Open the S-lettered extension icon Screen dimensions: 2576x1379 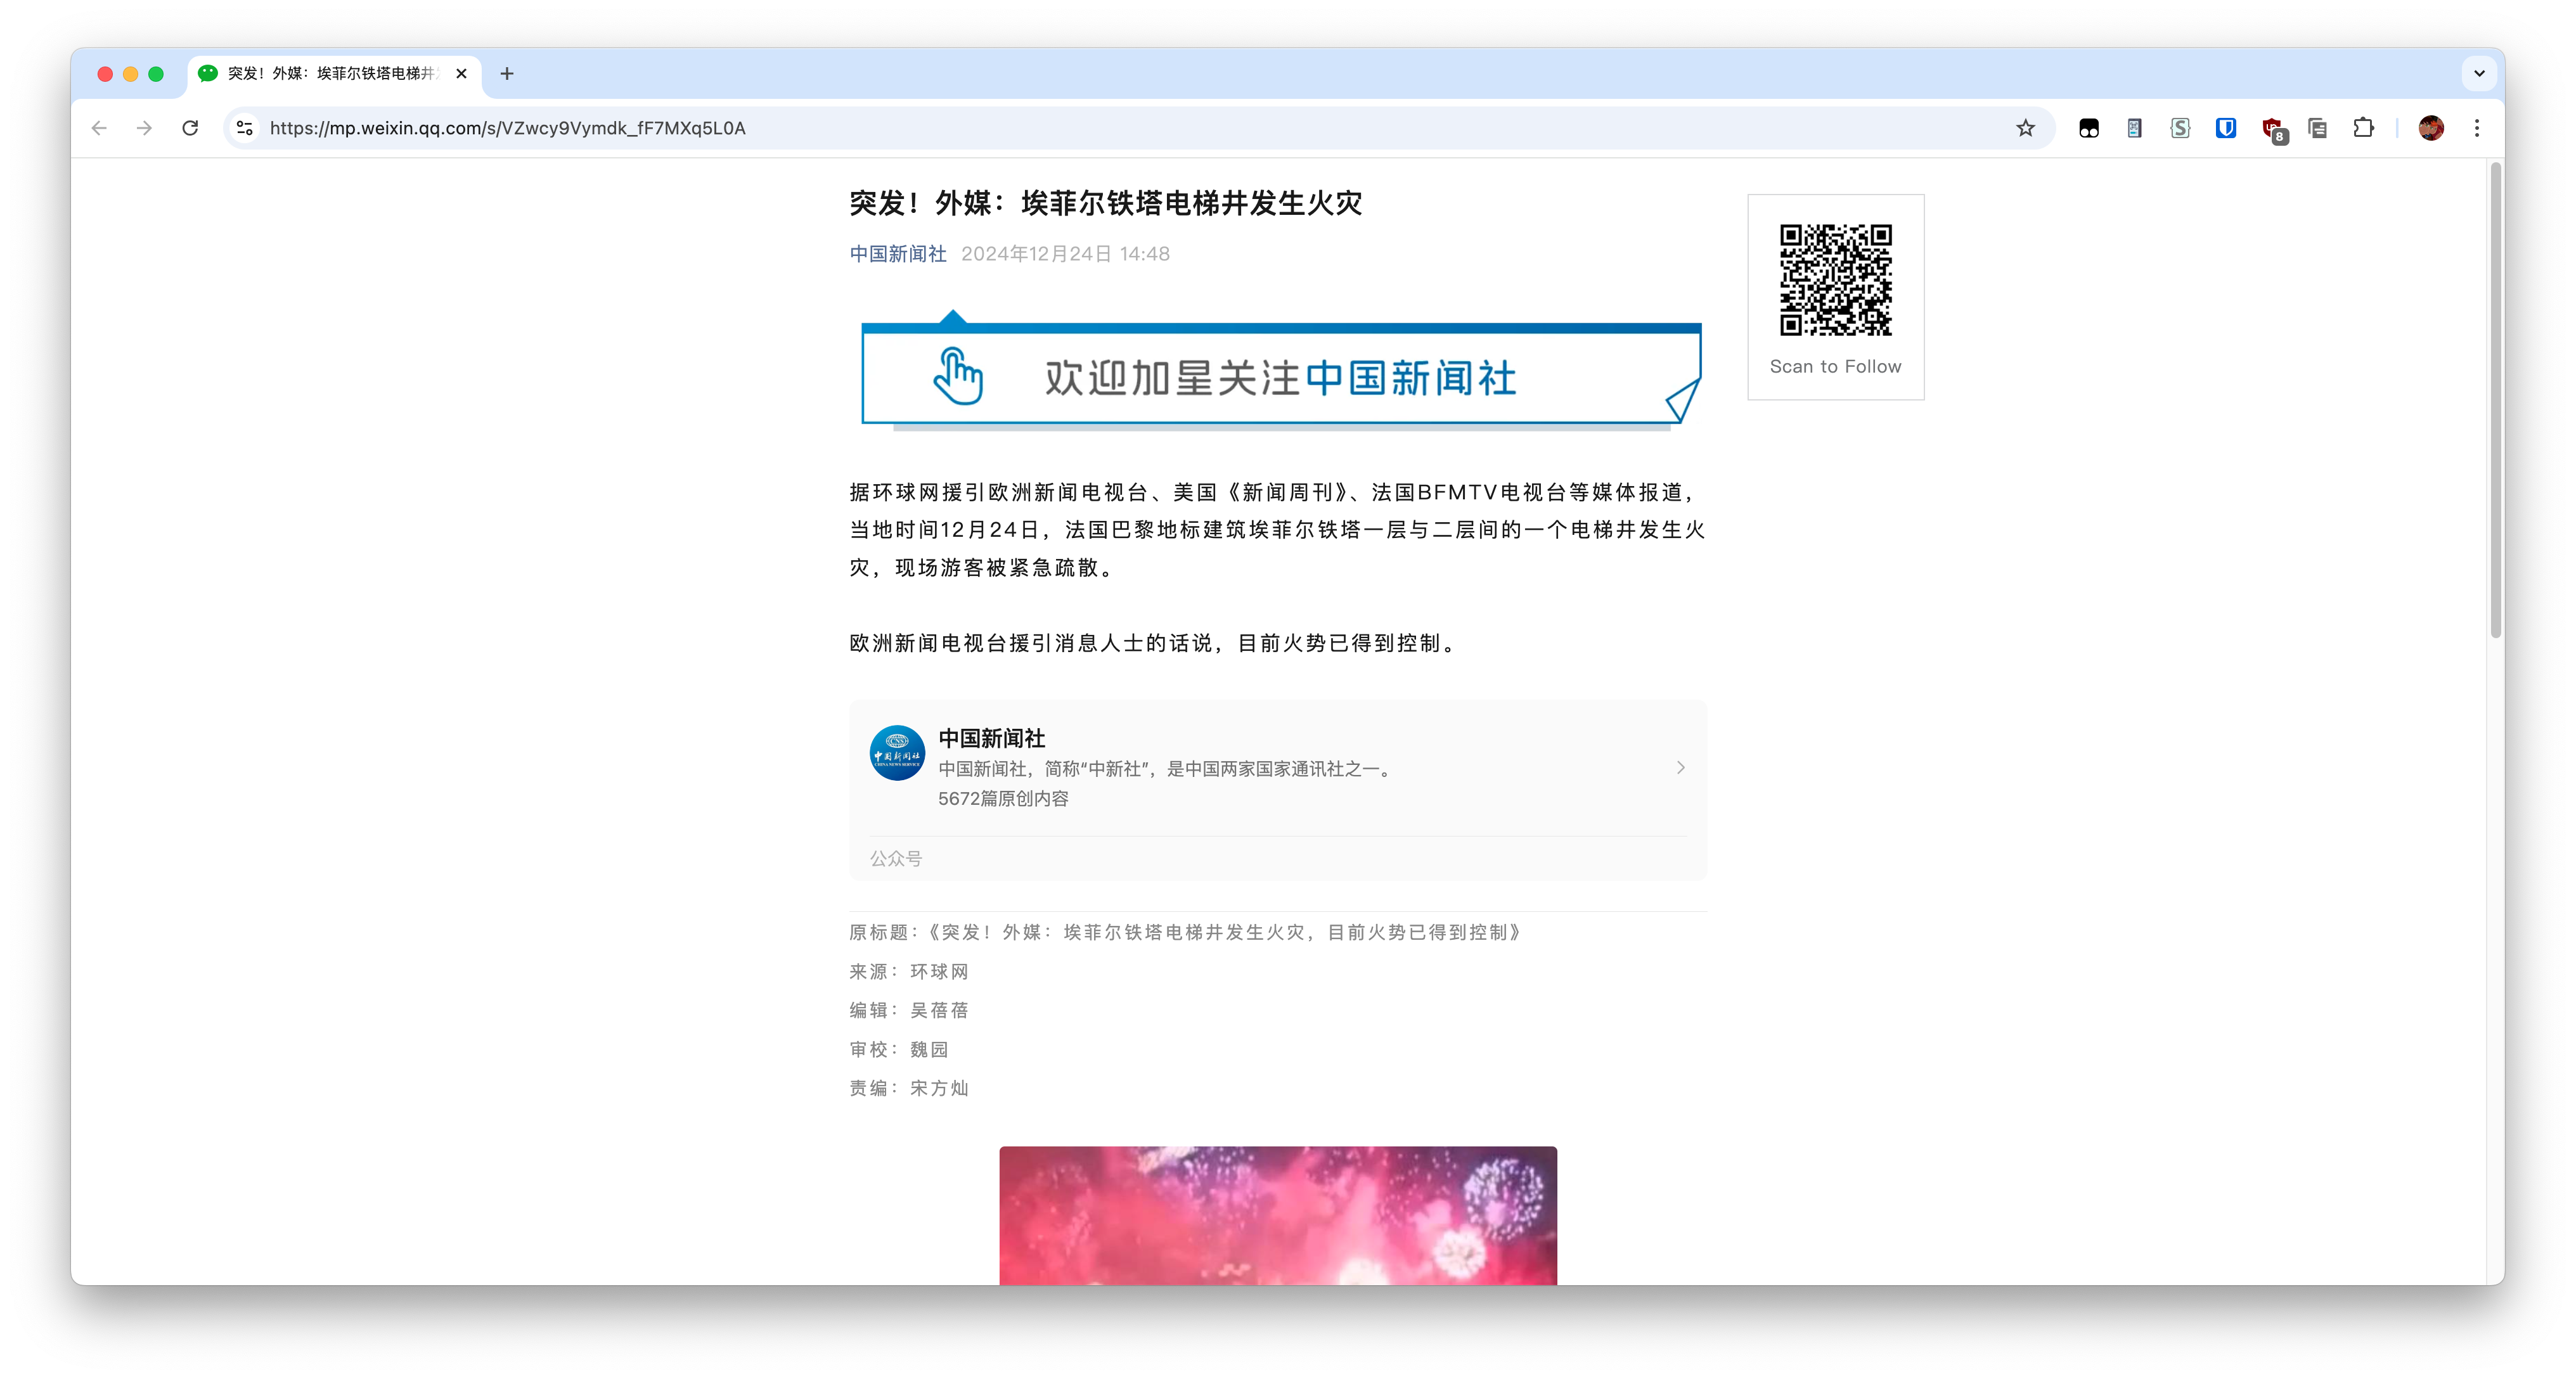pyautogui.click(x=2180, y=128)
